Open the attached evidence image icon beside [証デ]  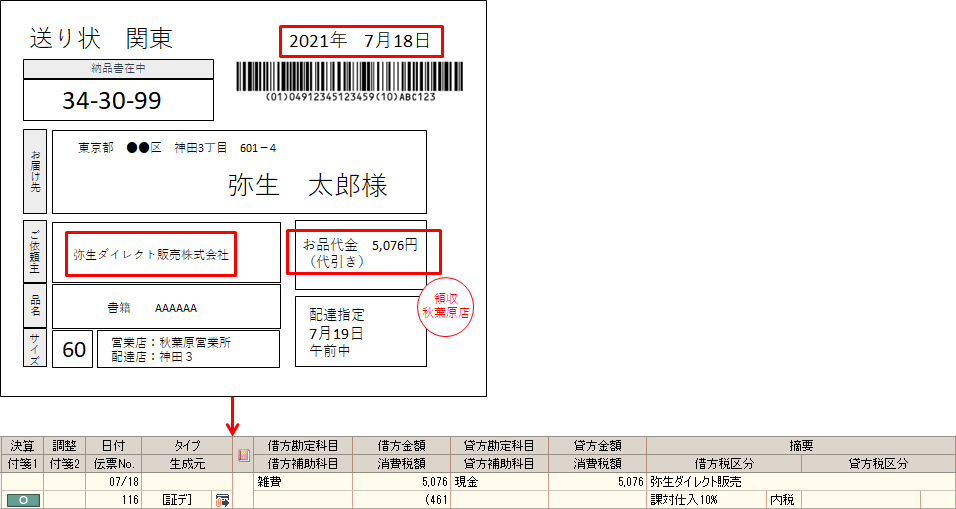221,498
